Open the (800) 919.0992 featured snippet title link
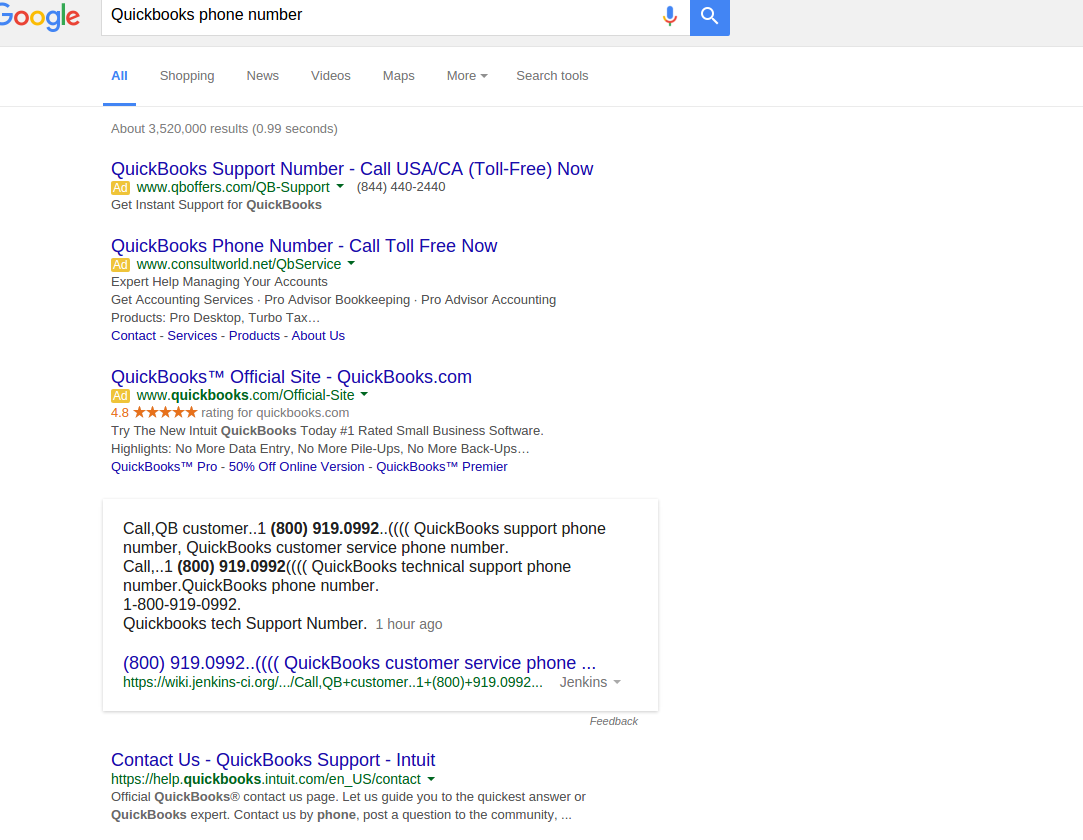1083x840 pixels. (x=359, y=663)
